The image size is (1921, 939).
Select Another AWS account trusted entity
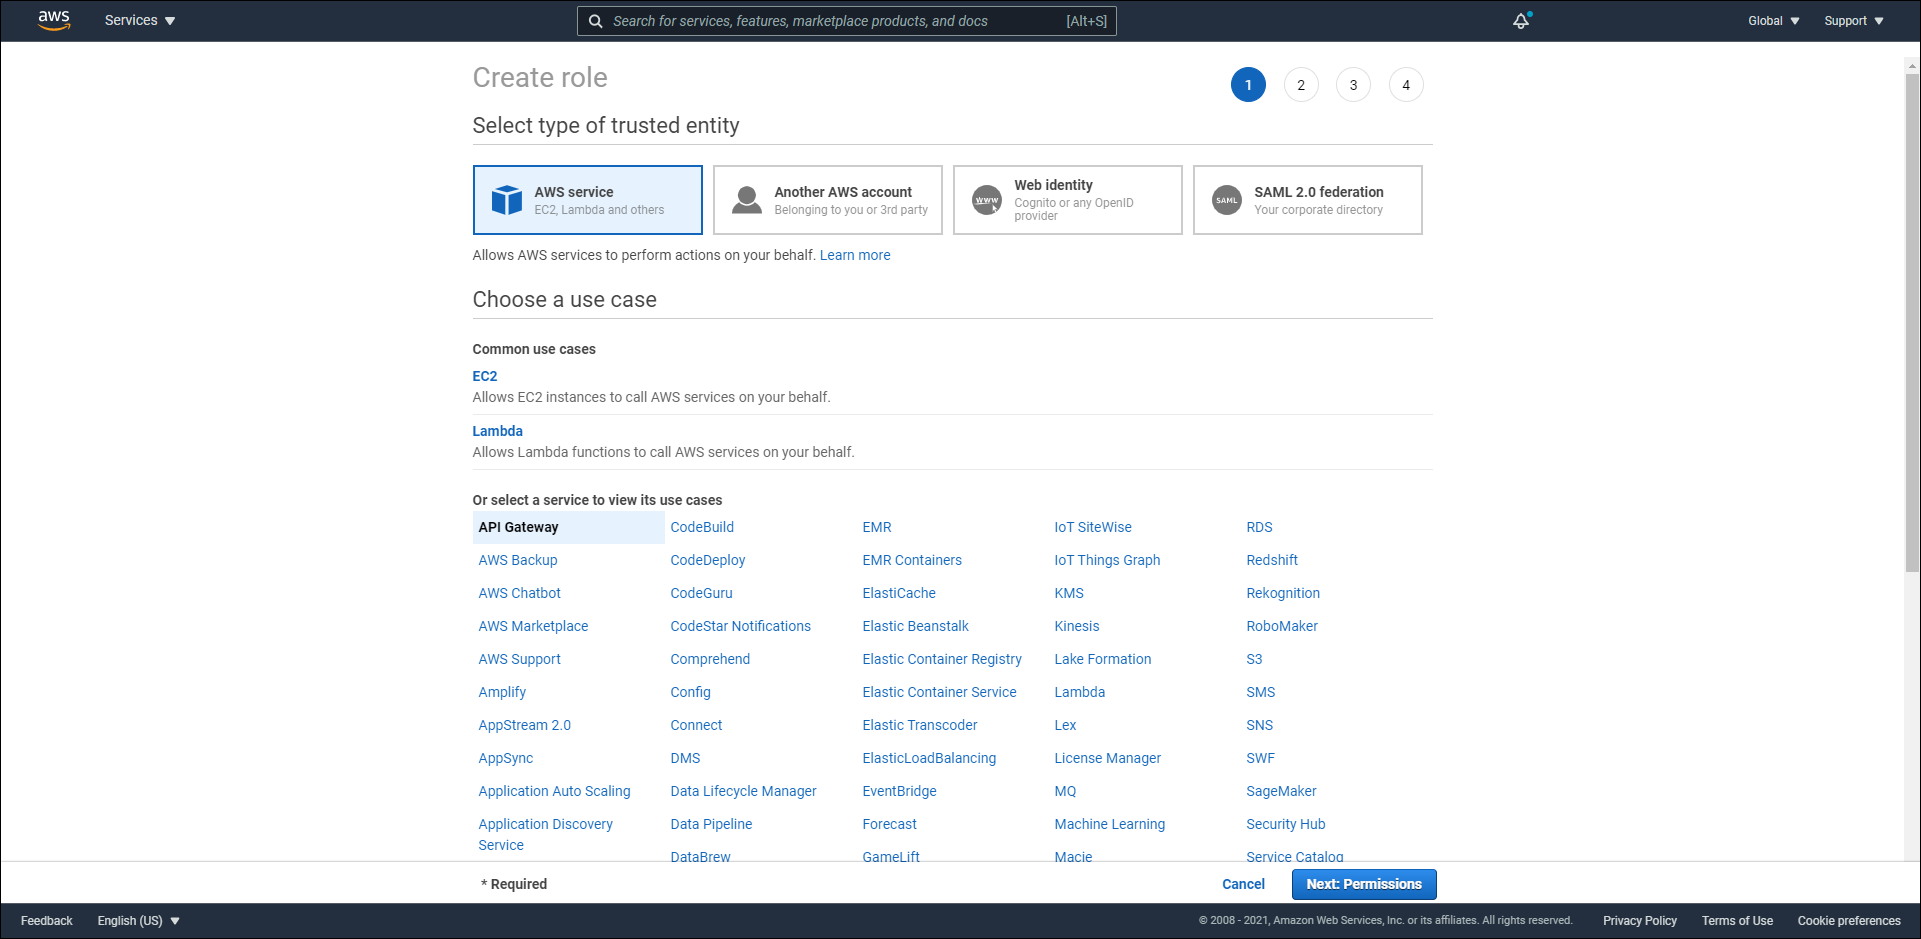pyautogui.click(x=827, y=200)
